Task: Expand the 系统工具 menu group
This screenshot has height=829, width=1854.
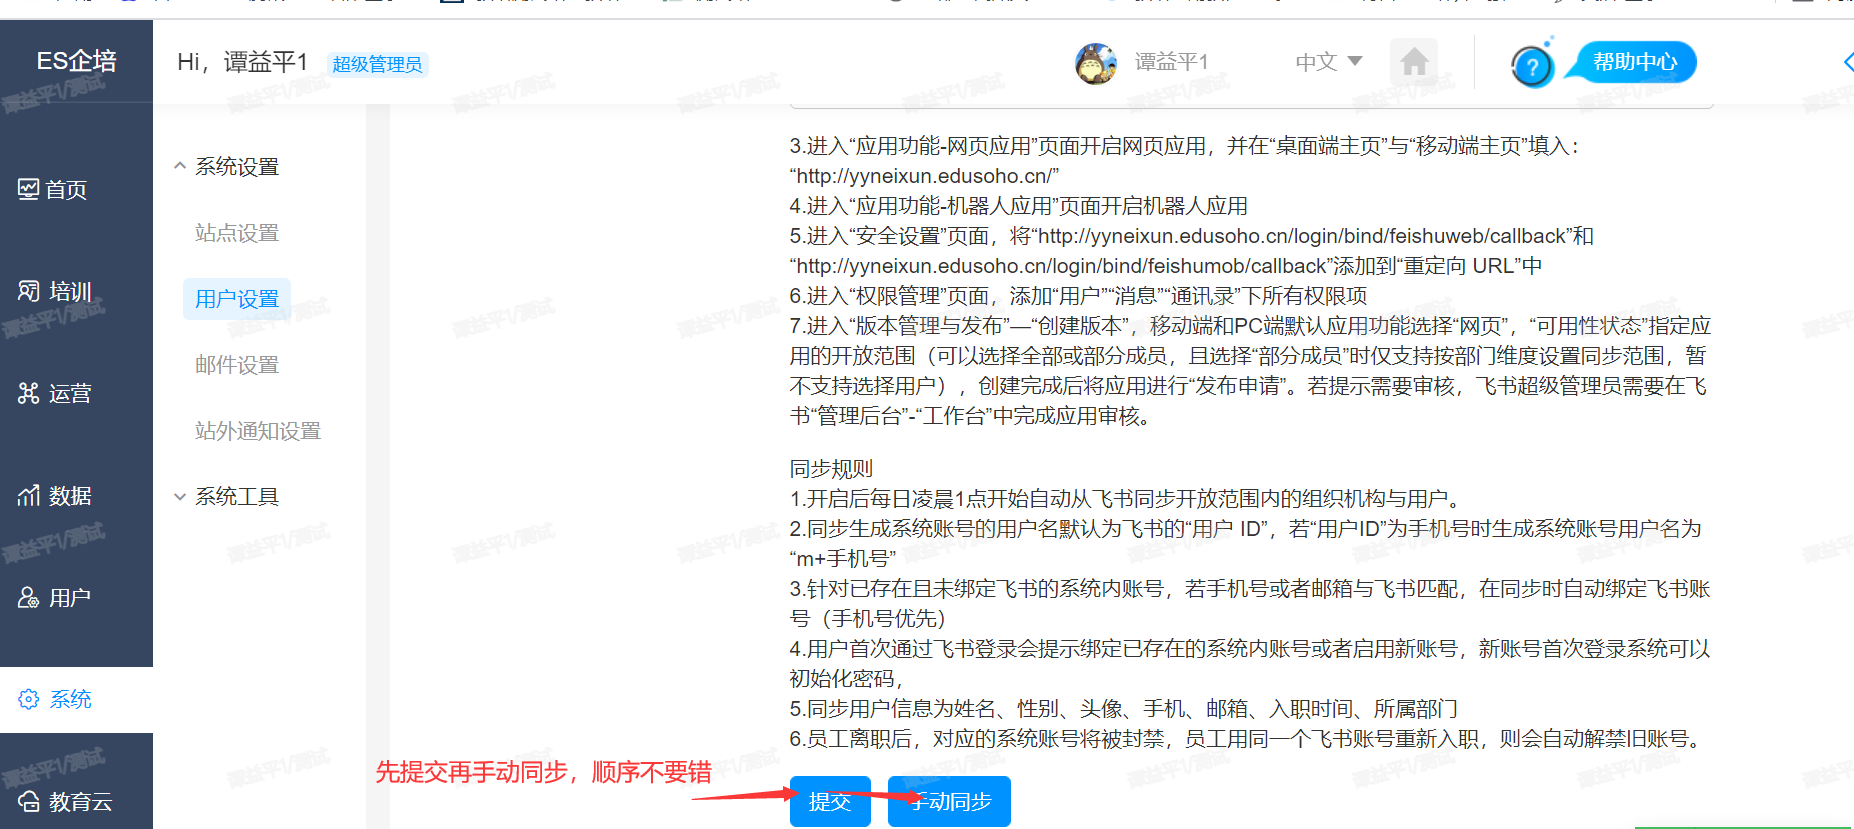Action: [180, 496]
